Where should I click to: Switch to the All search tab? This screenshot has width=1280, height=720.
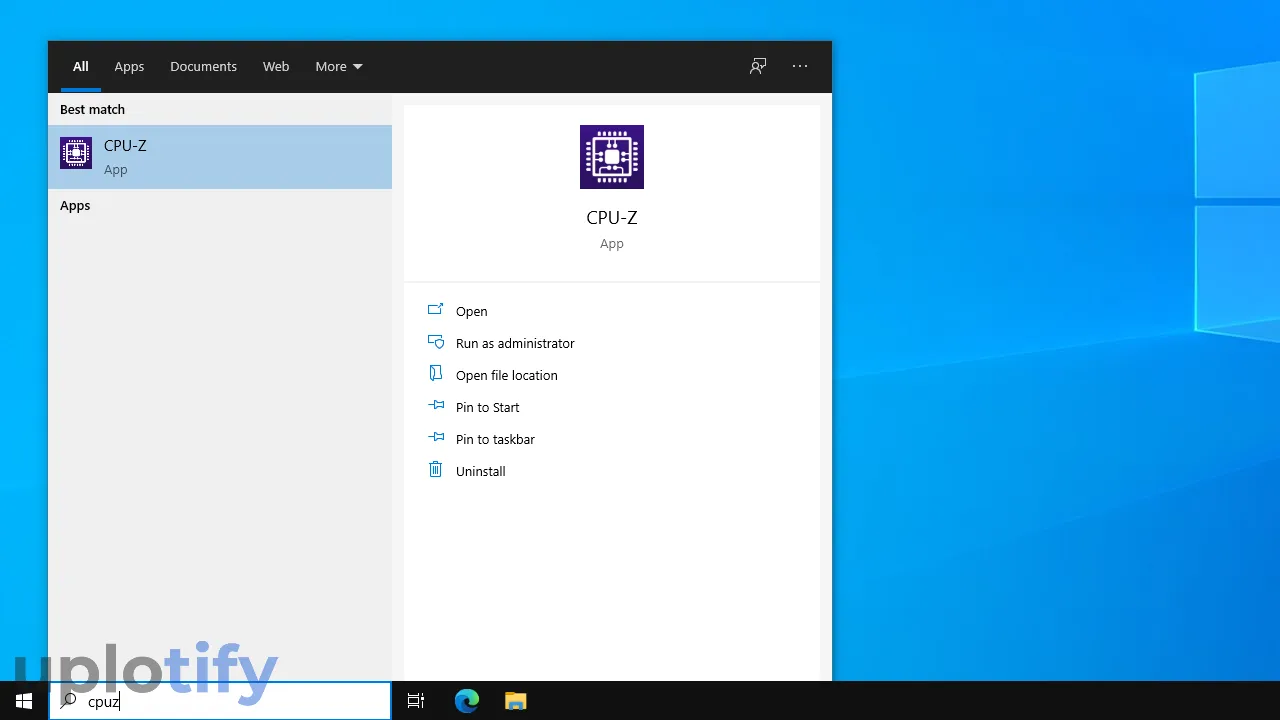point(81,66)
